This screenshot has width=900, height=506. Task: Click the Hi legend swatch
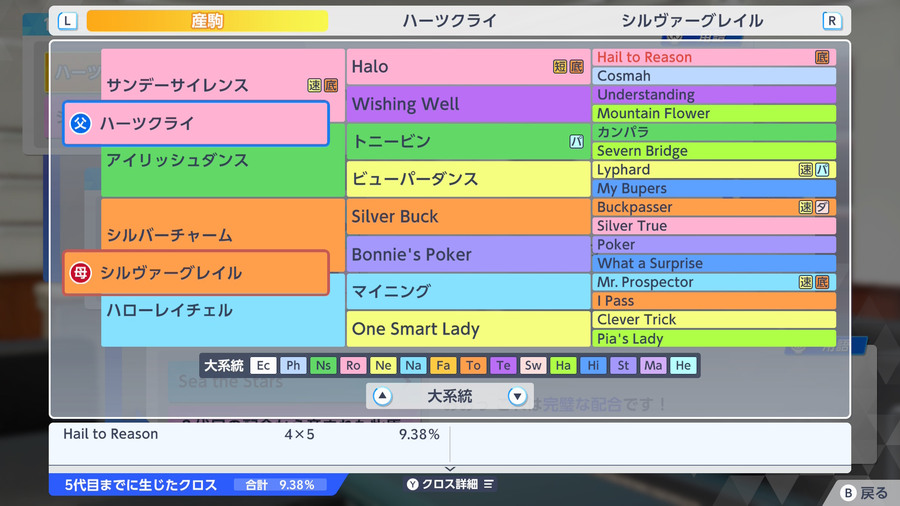pyautogui.click(x=593, y=365)
